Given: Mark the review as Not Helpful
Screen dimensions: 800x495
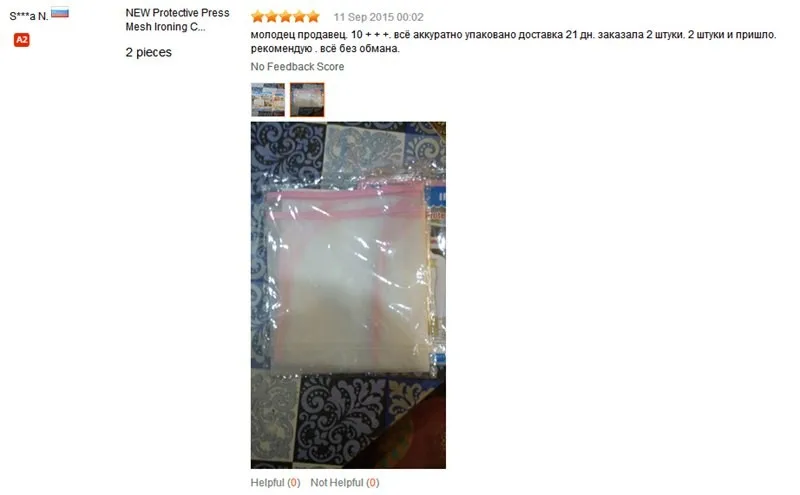Looking at the screenshot, I should (x=345, y=482).
